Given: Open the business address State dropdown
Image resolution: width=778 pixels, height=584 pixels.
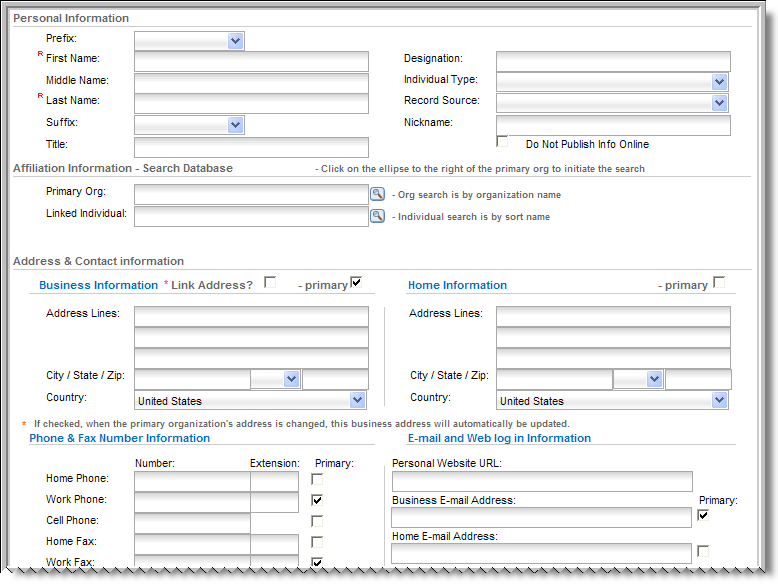Looking at the screenshot, I should coord(275,379).
